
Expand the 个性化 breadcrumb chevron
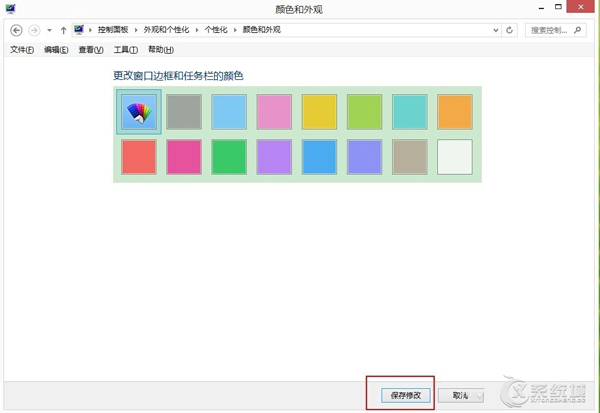[235, 30]
